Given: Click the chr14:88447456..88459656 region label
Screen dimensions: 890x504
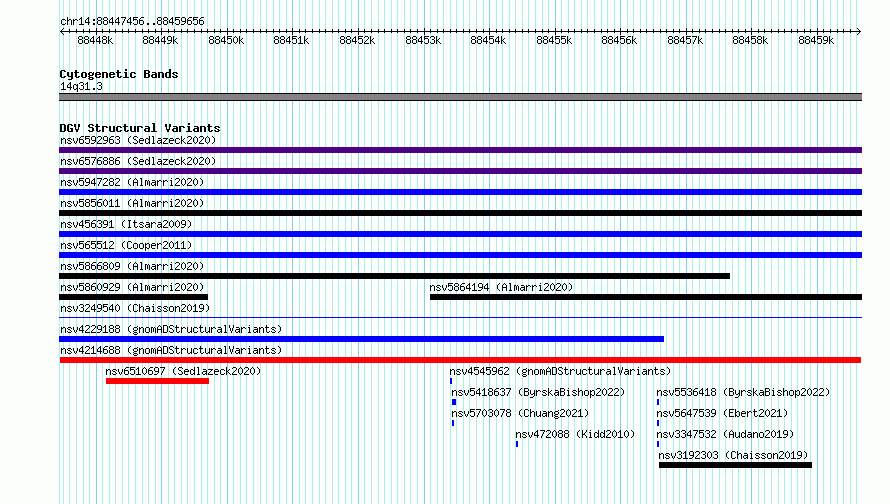Looking at the screenshot, I should coord(132,21).
